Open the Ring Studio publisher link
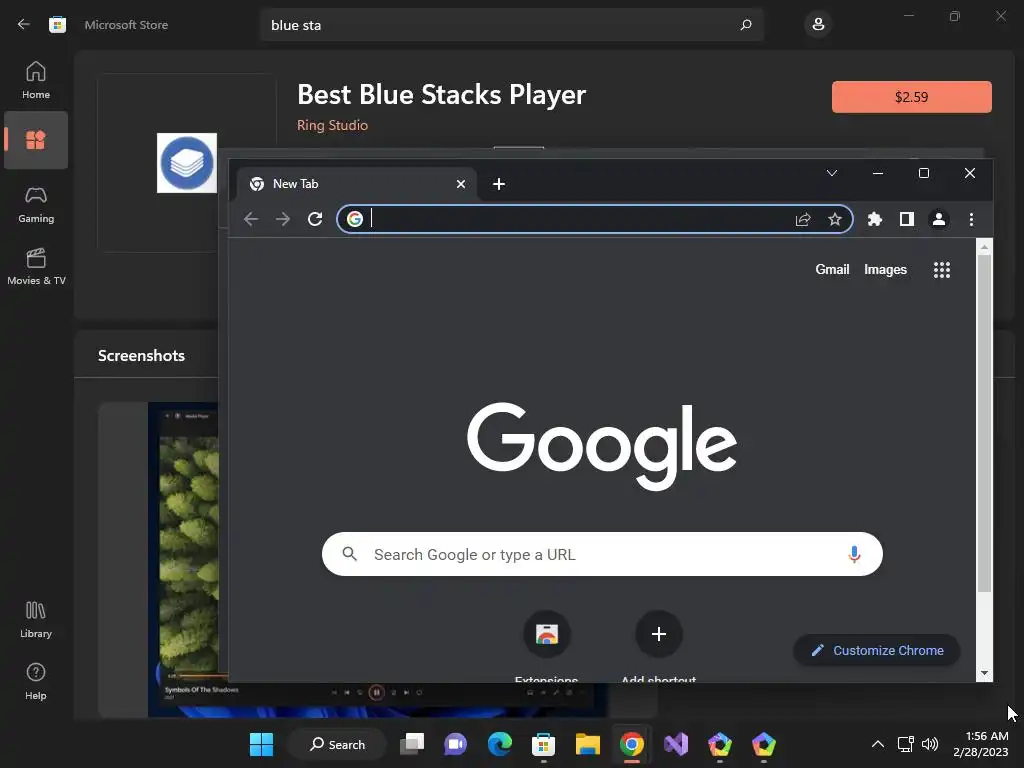The height and width of the screenshot is (768, 1024). (x=332, y=125)
